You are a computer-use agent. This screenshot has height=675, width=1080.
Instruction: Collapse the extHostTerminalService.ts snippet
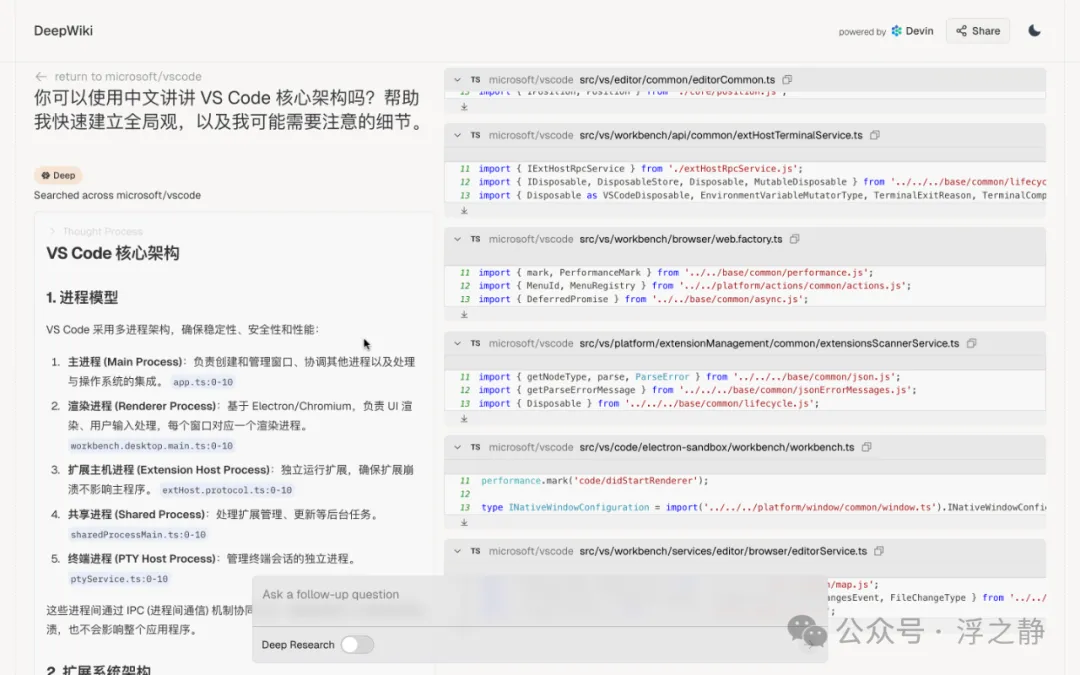pos(457,136)
